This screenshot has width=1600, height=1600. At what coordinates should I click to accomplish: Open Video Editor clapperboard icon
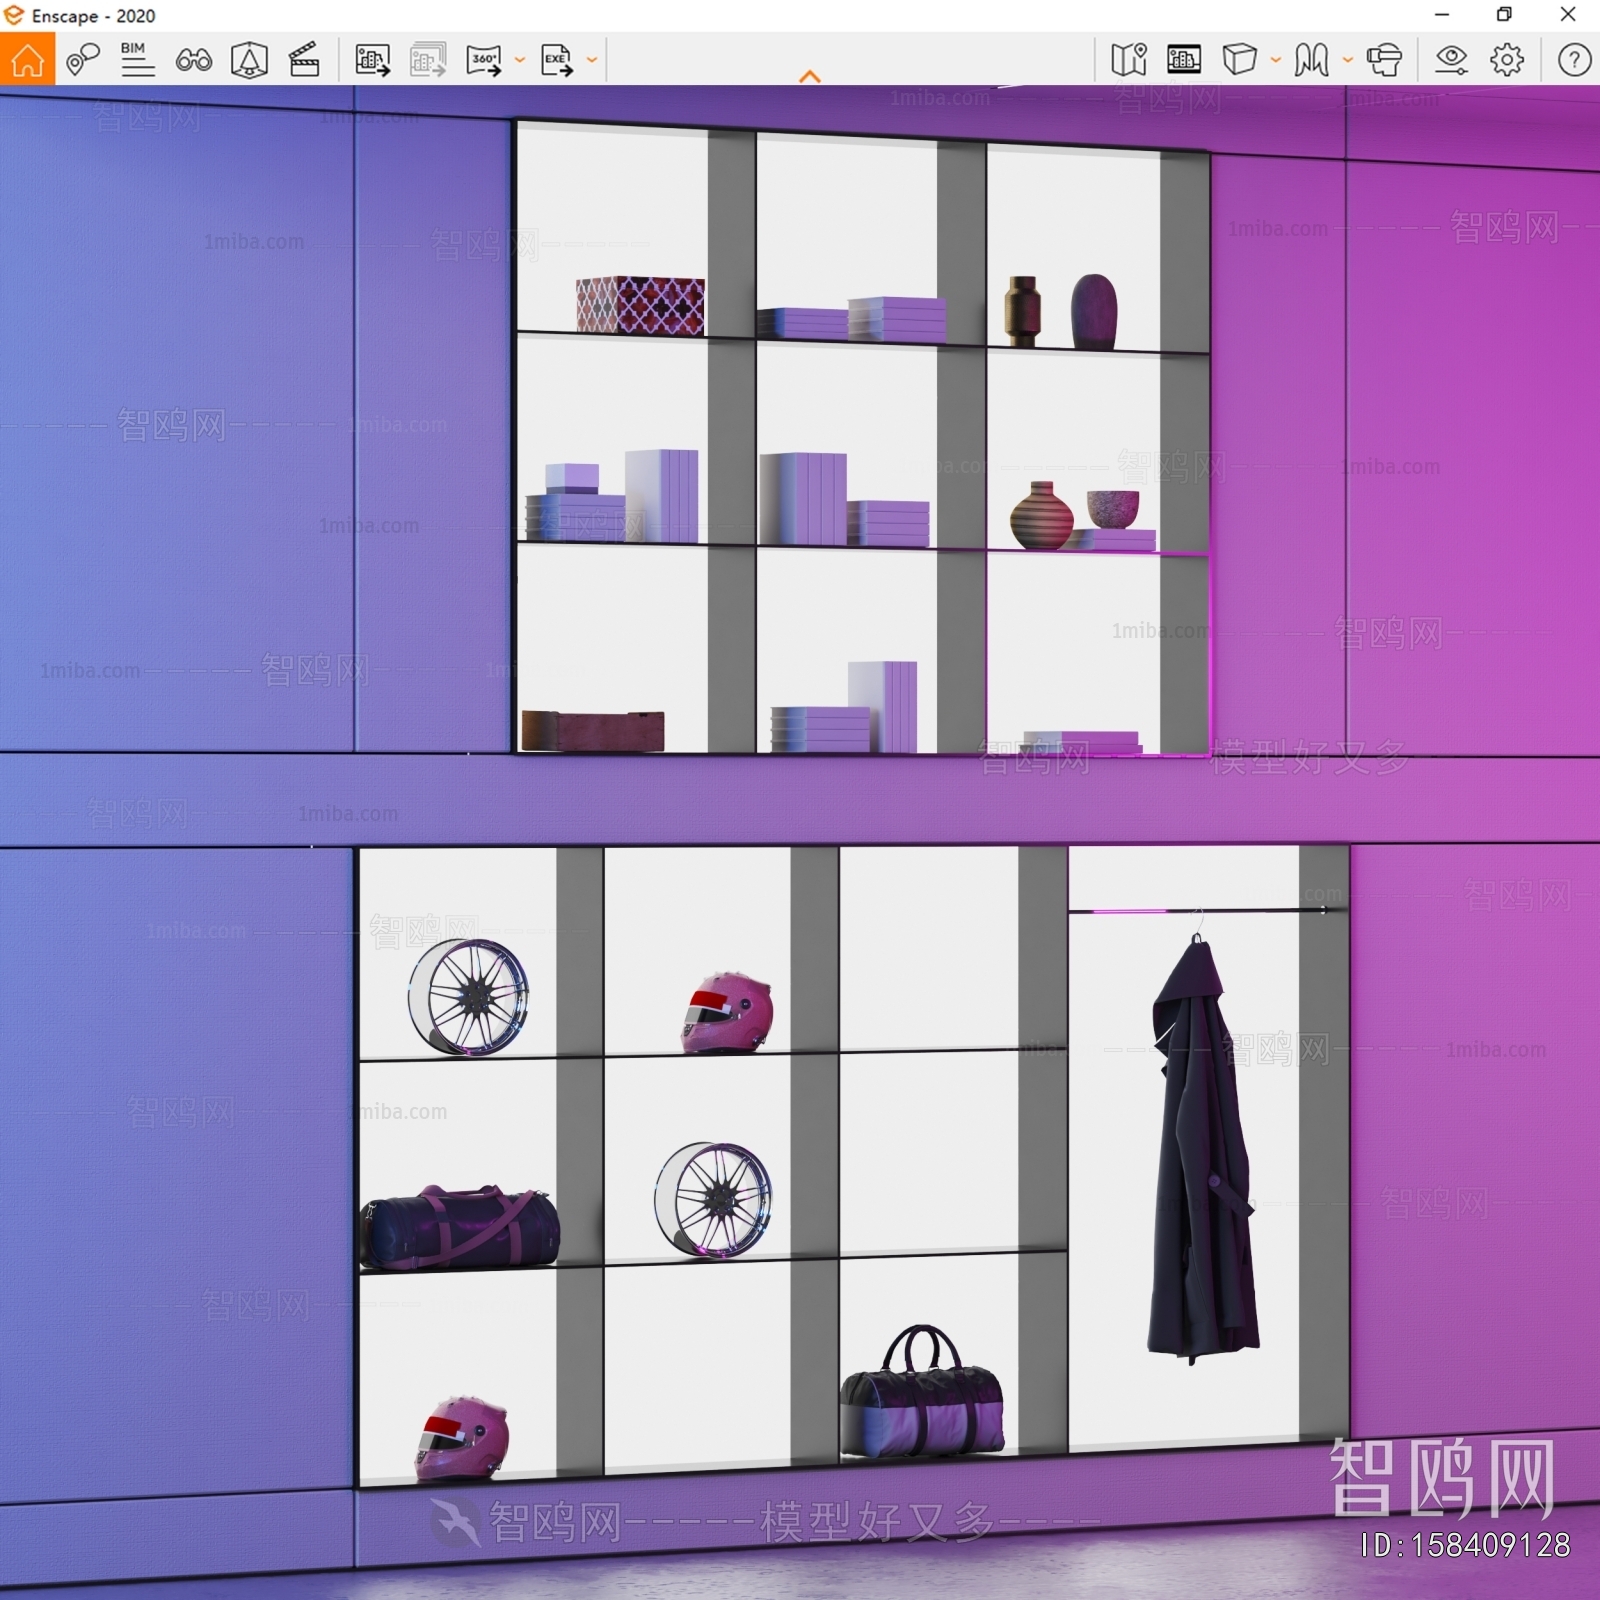[304, 60]
